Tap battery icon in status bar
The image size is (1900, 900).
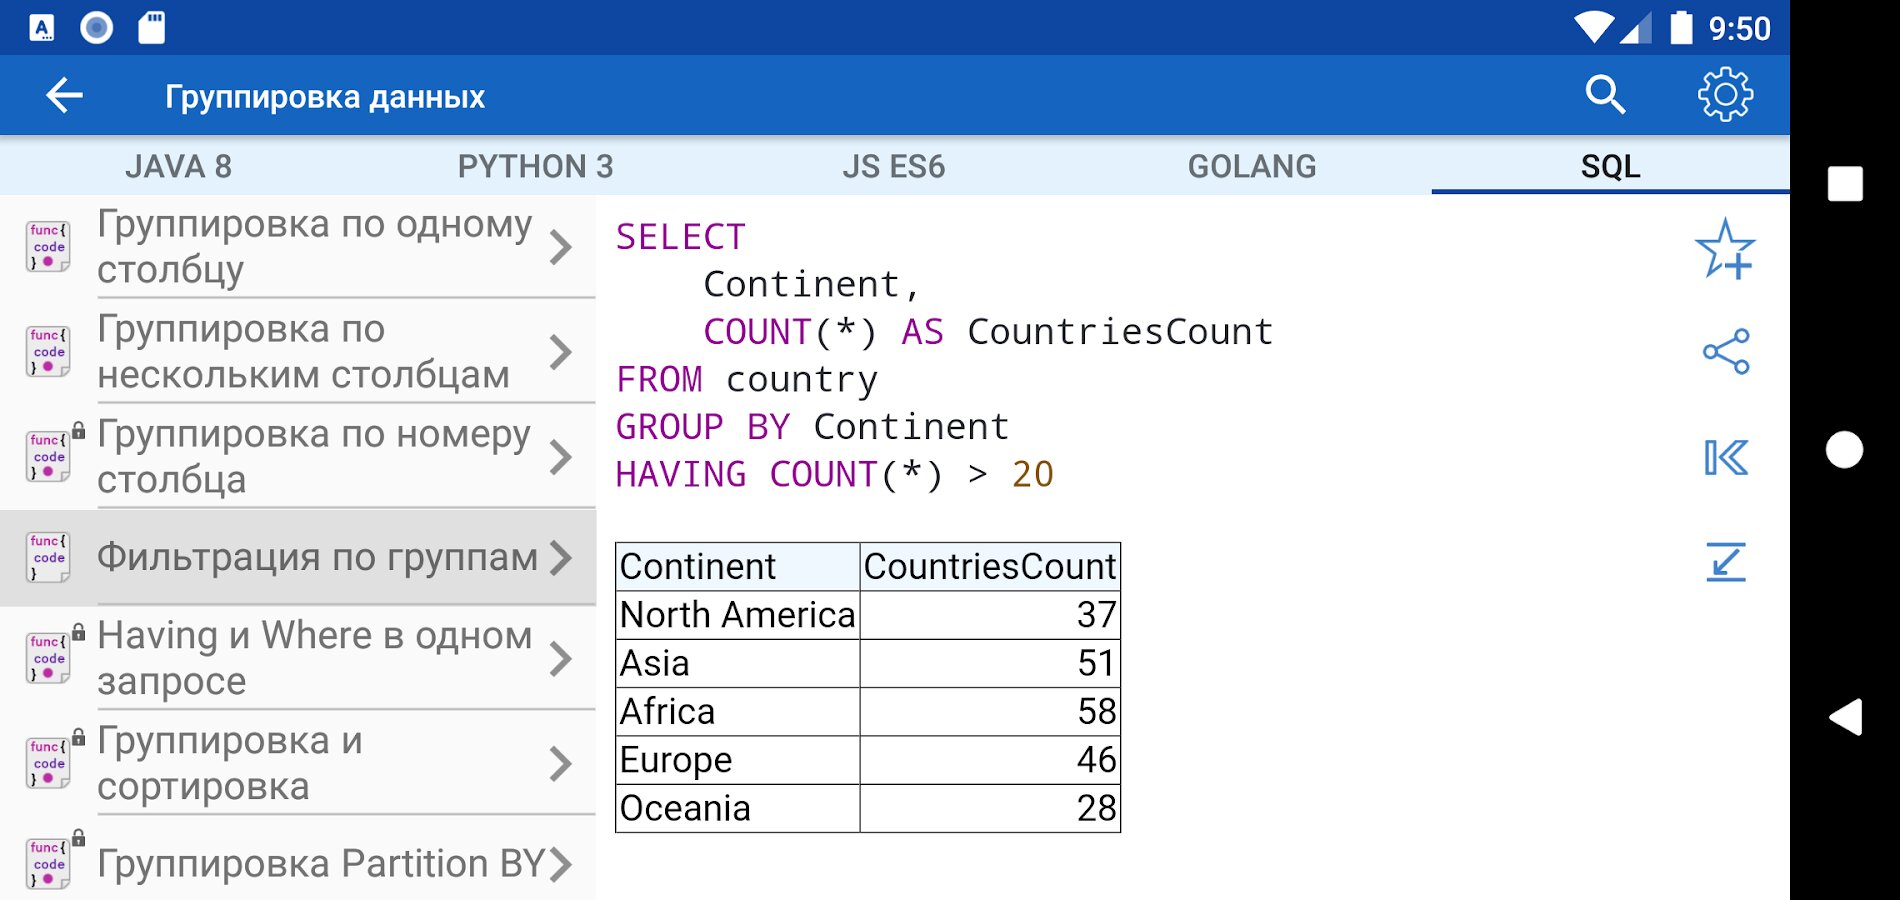(x=1682, y=27)
